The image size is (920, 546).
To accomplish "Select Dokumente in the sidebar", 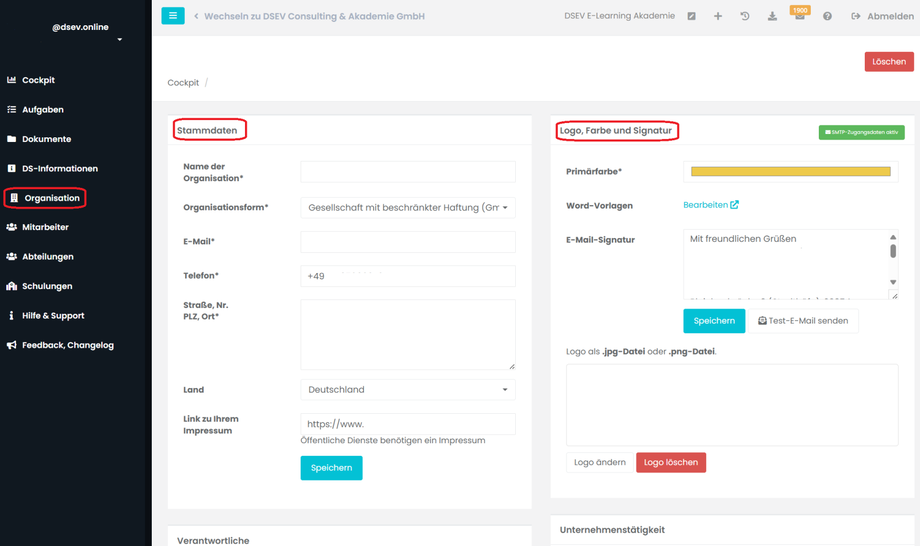I will pos(46,139).
